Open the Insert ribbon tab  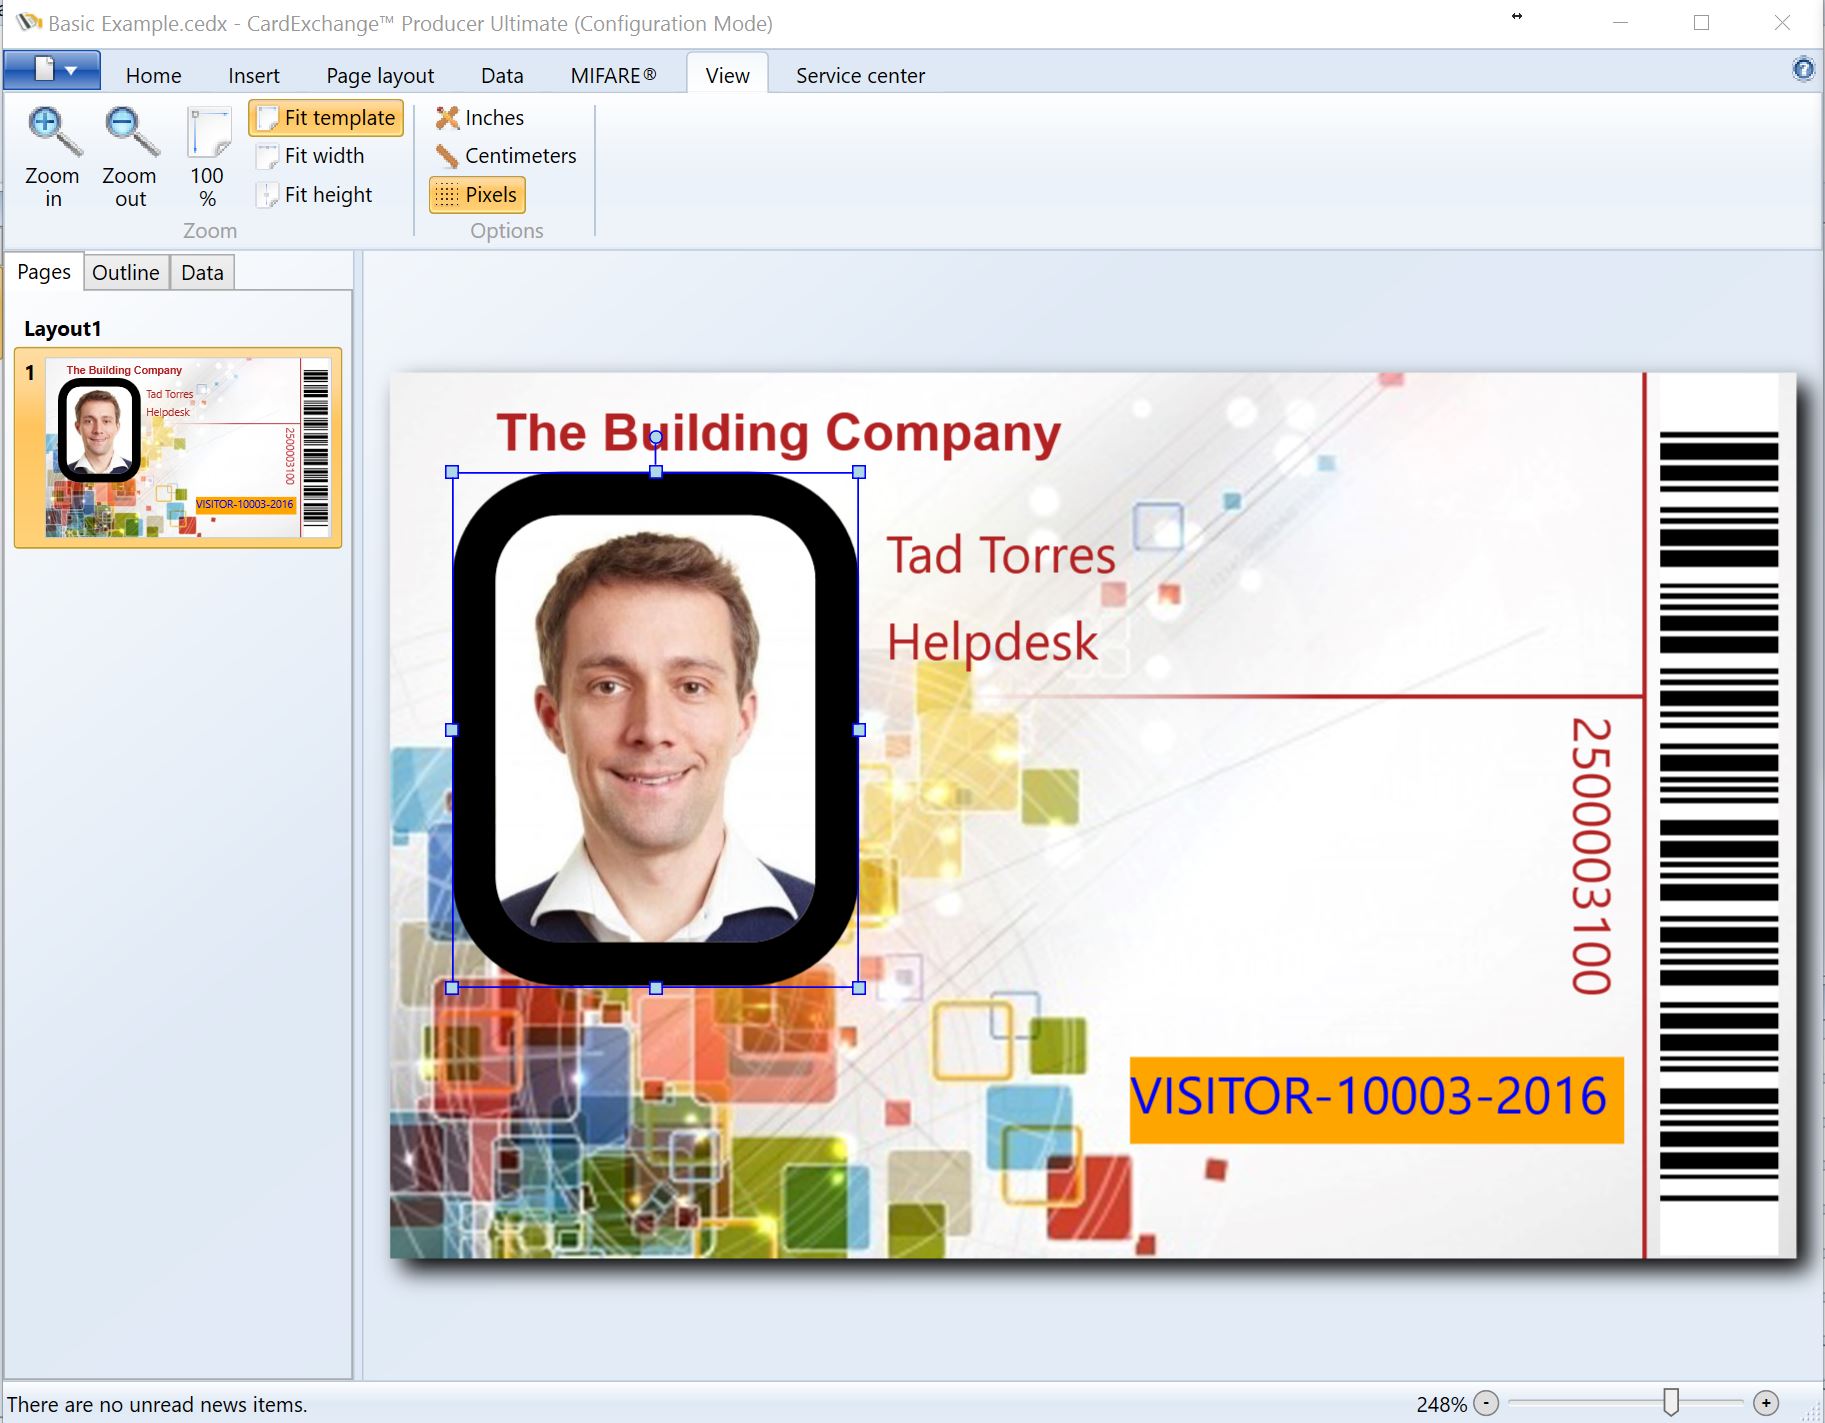[254, 76]
